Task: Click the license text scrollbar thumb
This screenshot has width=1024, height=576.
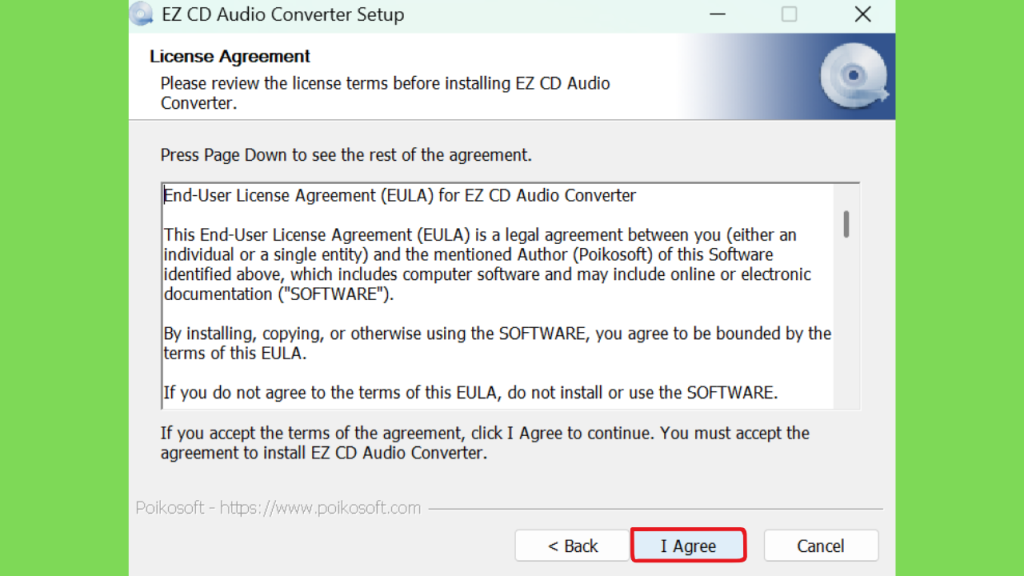Action: point(846,224)
